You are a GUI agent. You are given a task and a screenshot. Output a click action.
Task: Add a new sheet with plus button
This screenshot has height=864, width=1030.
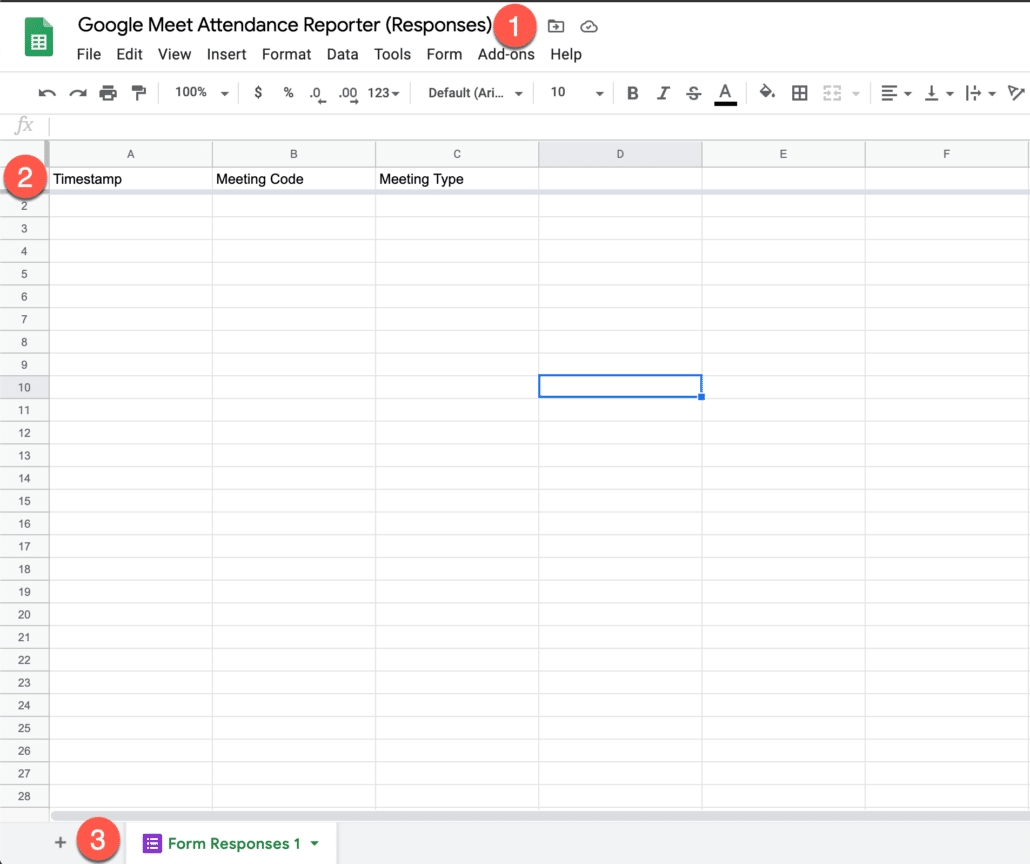click(60, 842)
